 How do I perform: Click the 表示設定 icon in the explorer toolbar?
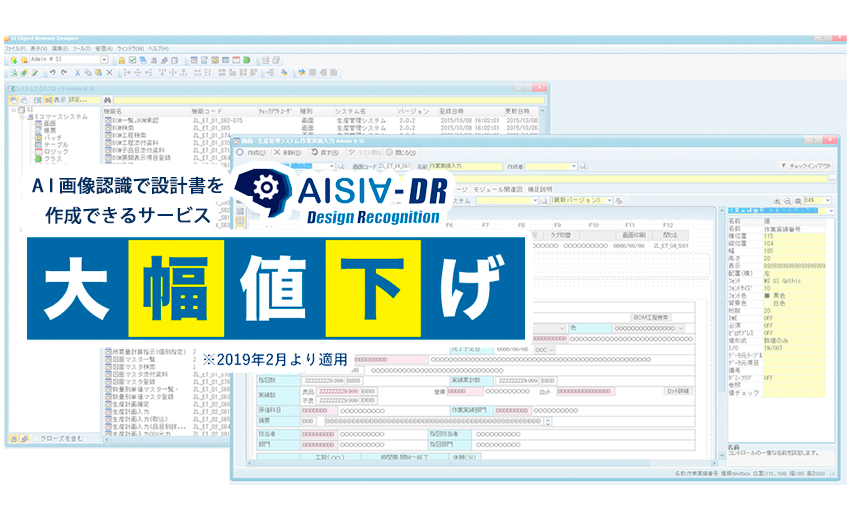tap(46, 100)
